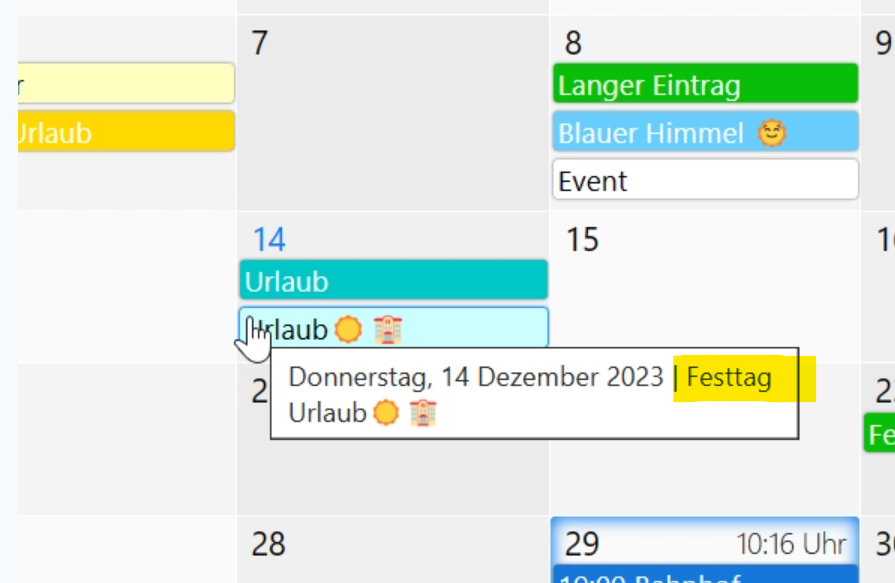Click the 10:16 Uhr time on day 29
895x583 pixels.
coord(792,544)
